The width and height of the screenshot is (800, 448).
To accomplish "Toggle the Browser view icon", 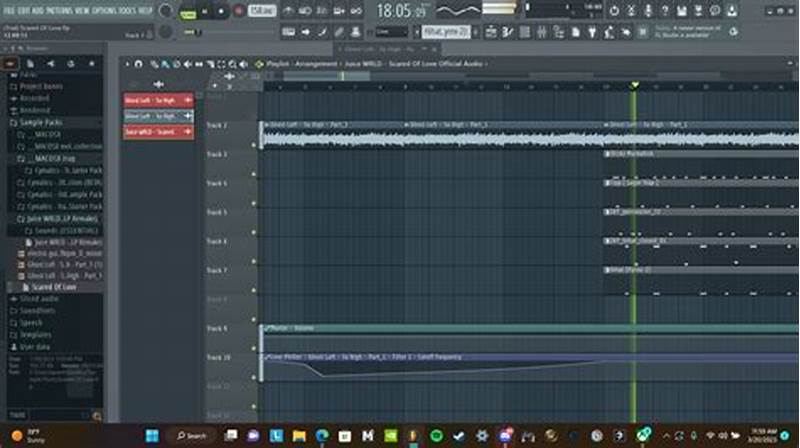I will pos(559,32).
